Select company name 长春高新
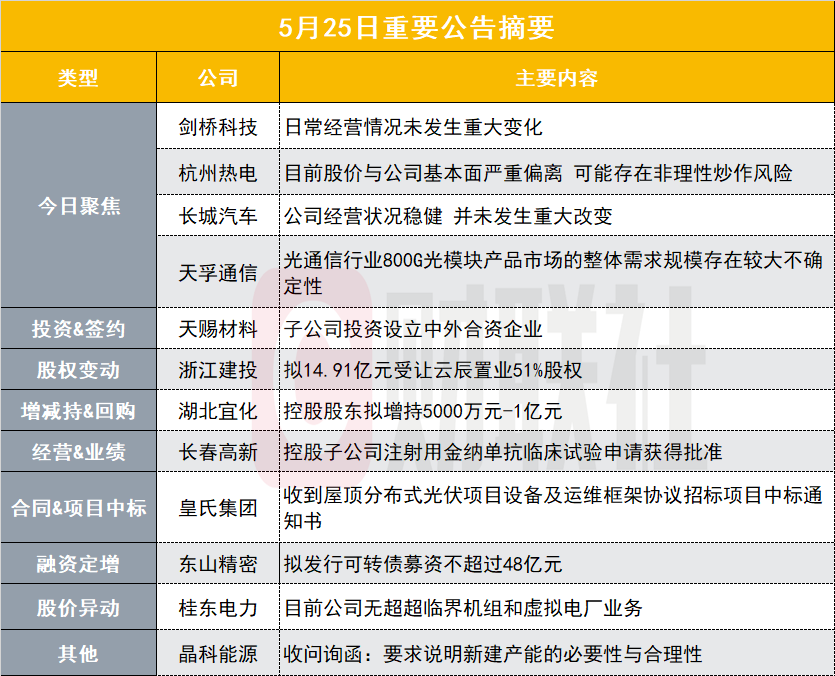The height and width of the screenshot is (676, 835). tap(218, 452)
